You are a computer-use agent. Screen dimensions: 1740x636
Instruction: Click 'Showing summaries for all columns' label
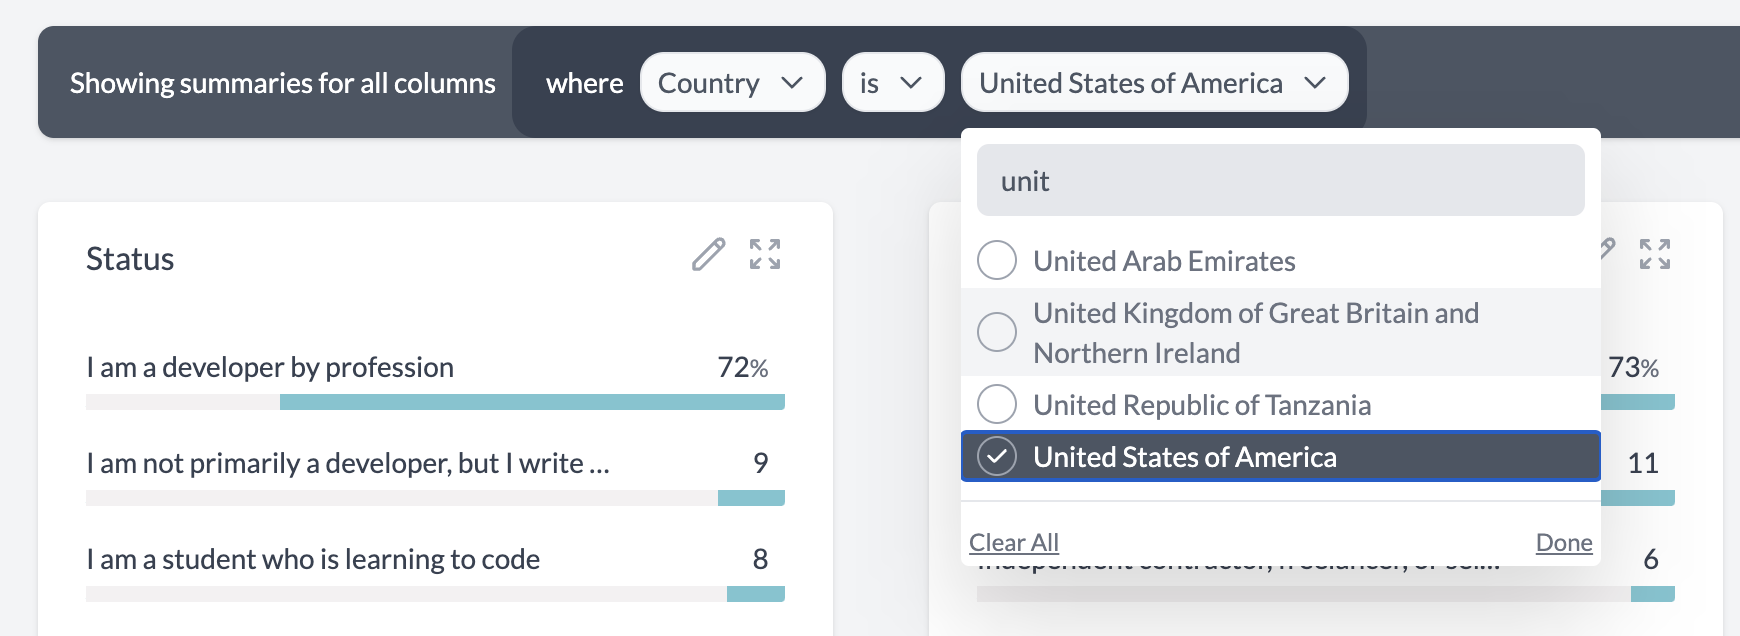pos(282,82)
